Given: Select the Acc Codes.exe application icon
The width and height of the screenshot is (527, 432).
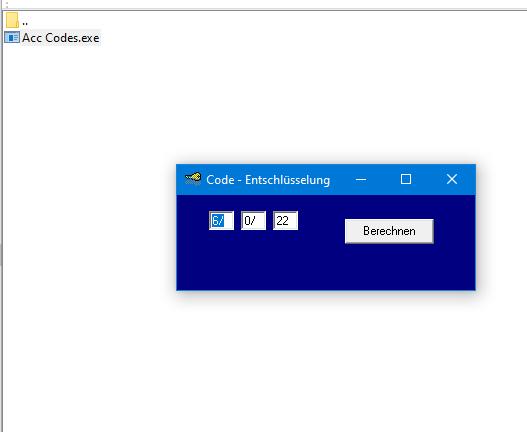Looking at the screenshot, I should 12,38.
